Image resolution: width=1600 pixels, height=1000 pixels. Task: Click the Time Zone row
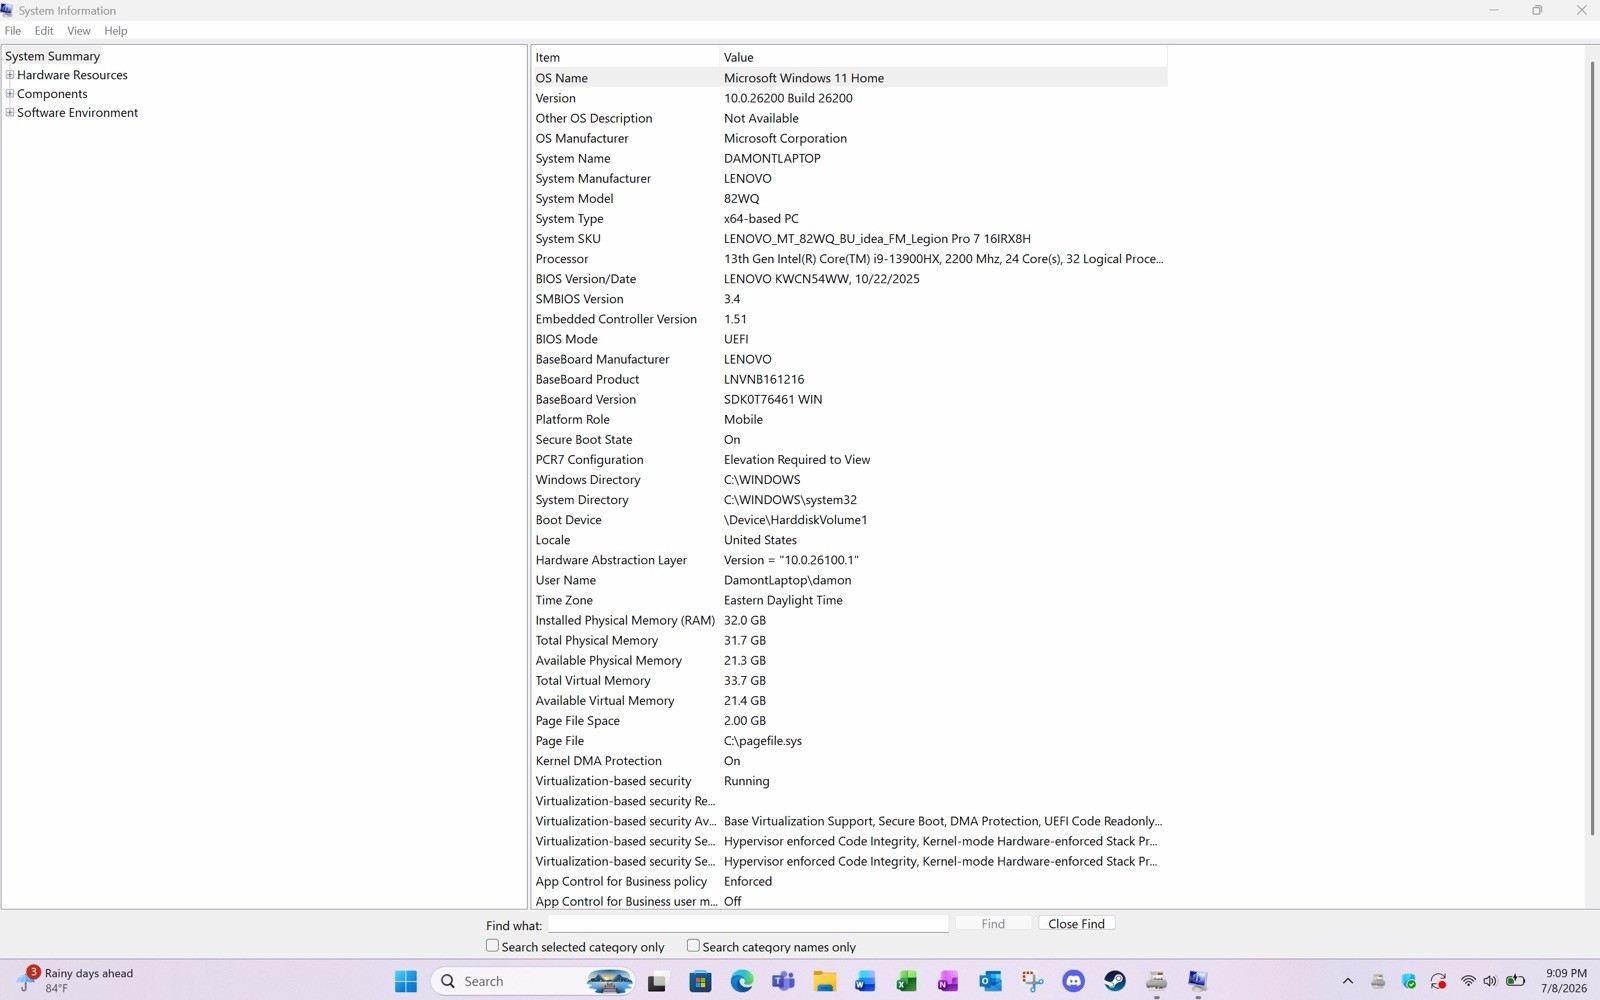click(849, 600)
